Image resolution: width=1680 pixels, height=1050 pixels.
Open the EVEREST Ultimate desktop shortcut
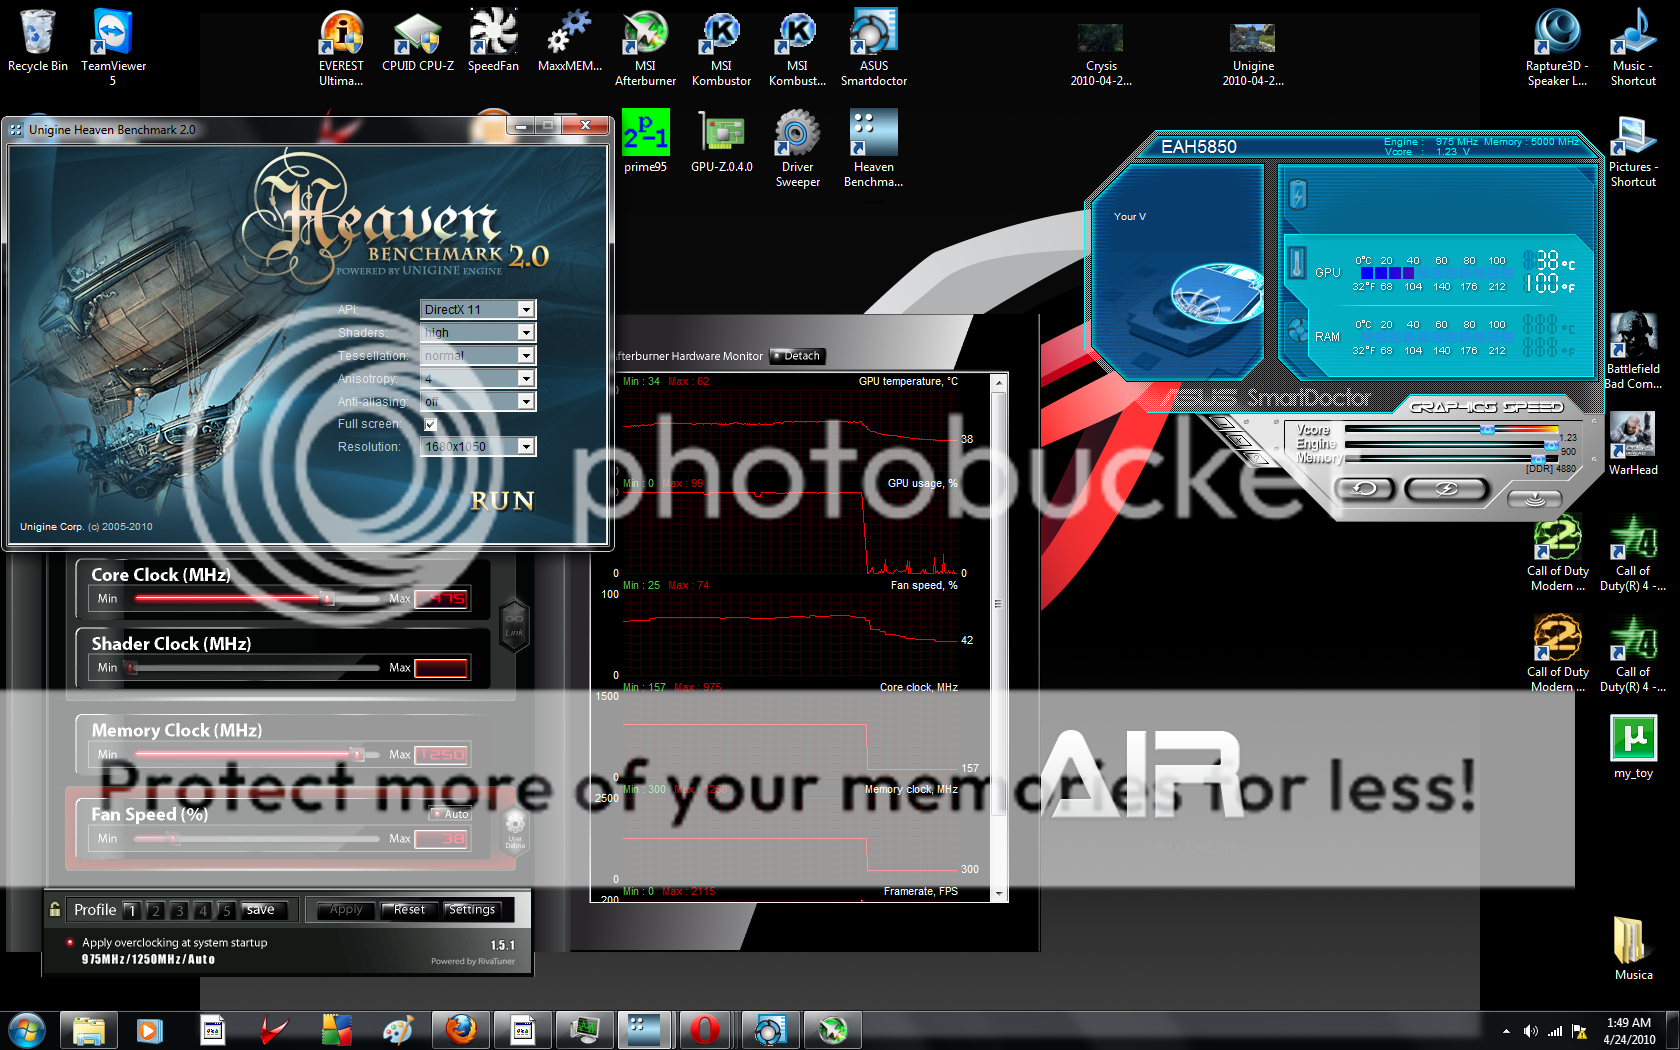(x=341, y=48)
